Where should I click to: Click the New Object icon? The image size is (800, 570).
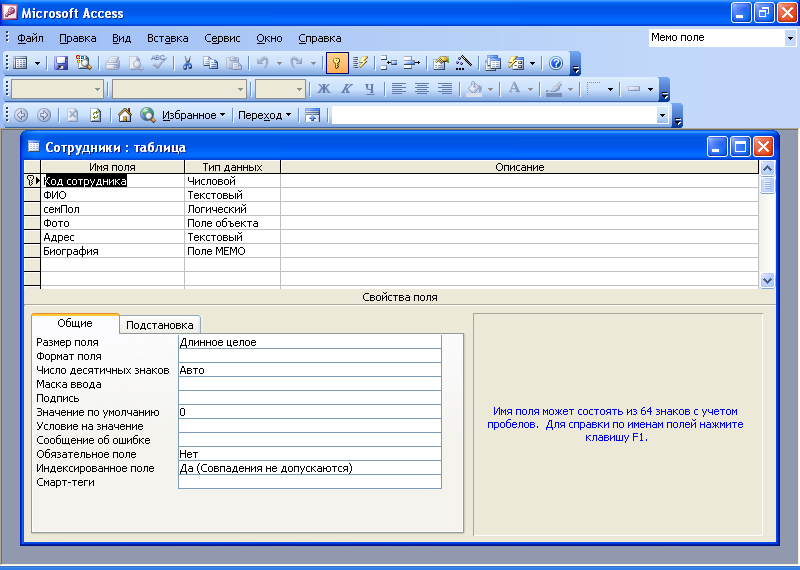[516, 63]
